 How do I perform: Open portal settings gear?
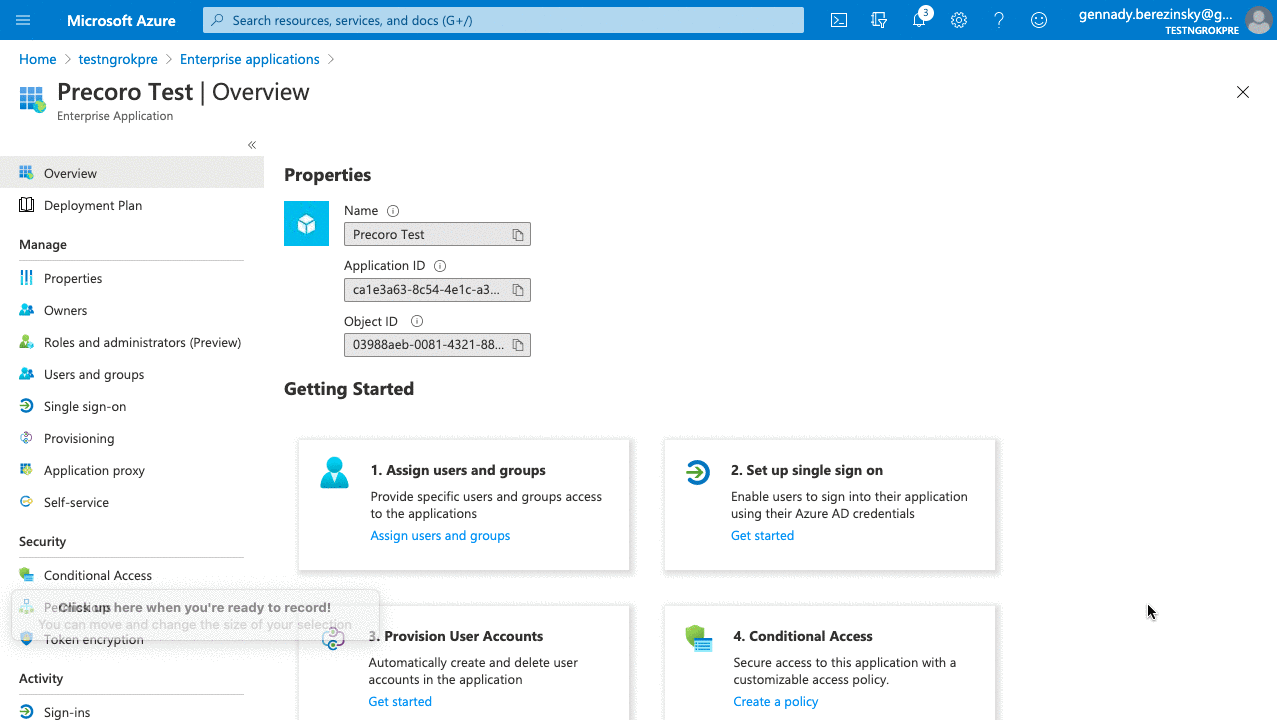click(959, 20)
